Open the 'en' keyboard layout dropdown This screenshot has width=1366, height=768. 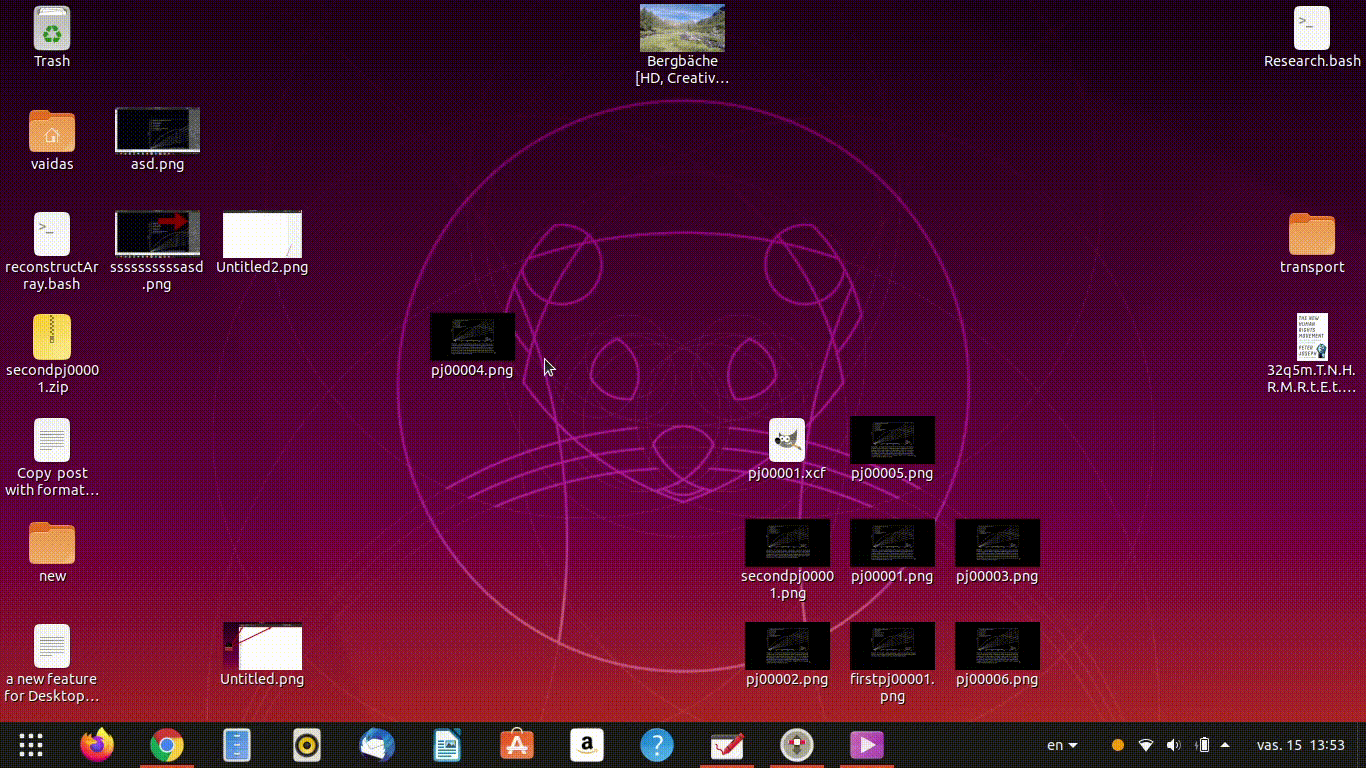pyautogui.click(x=1062, y=745)
